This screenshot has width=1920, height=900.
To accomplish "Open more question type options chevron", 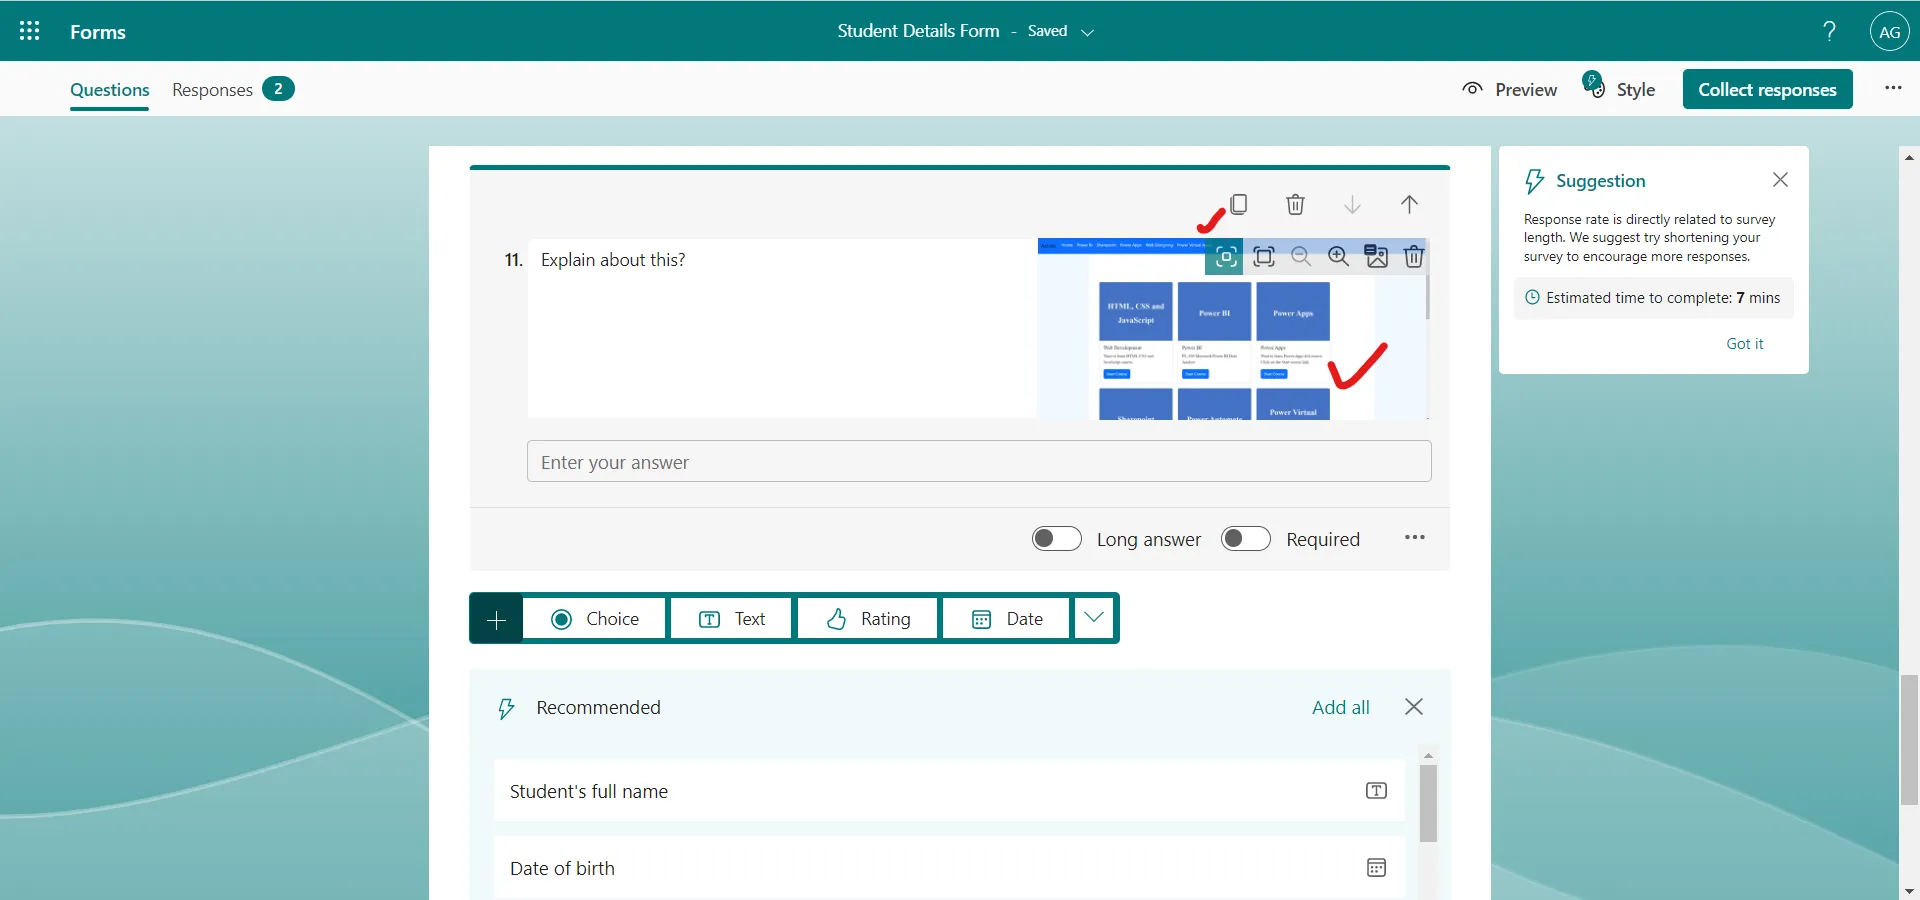I will (1093, 618).
